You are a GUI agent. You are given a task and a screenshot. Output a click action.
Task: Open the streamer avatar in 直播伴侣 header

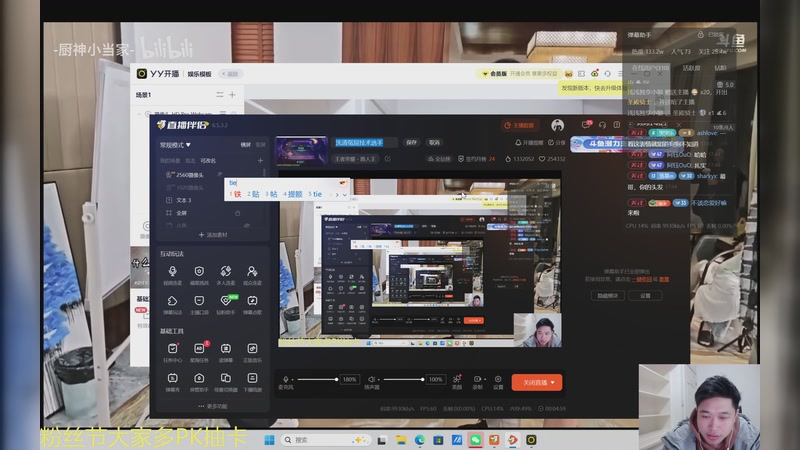[558, 125]
